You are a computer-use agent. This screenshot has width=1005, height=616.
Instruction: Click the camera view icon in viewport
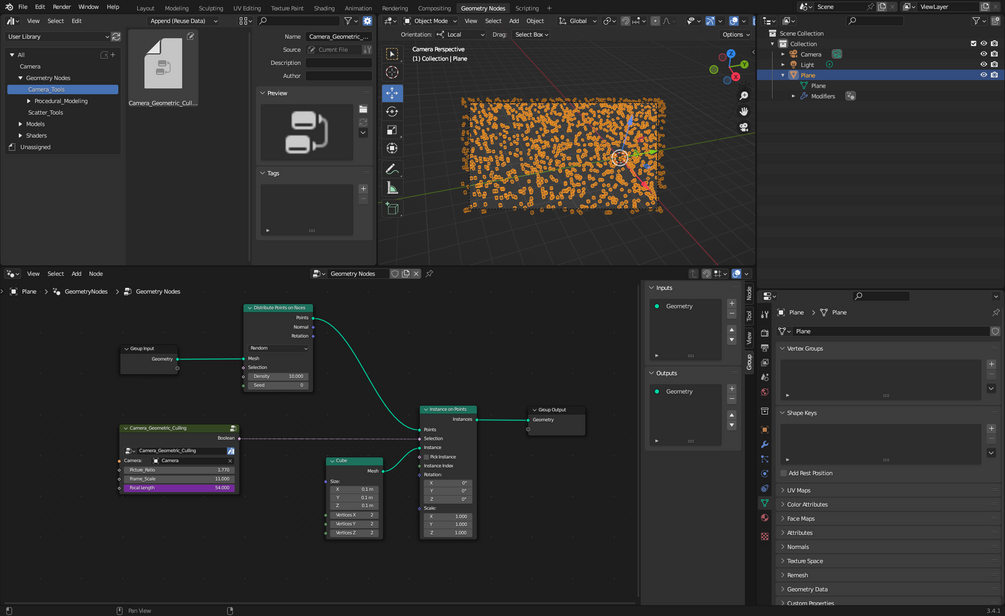coord(744,127)
